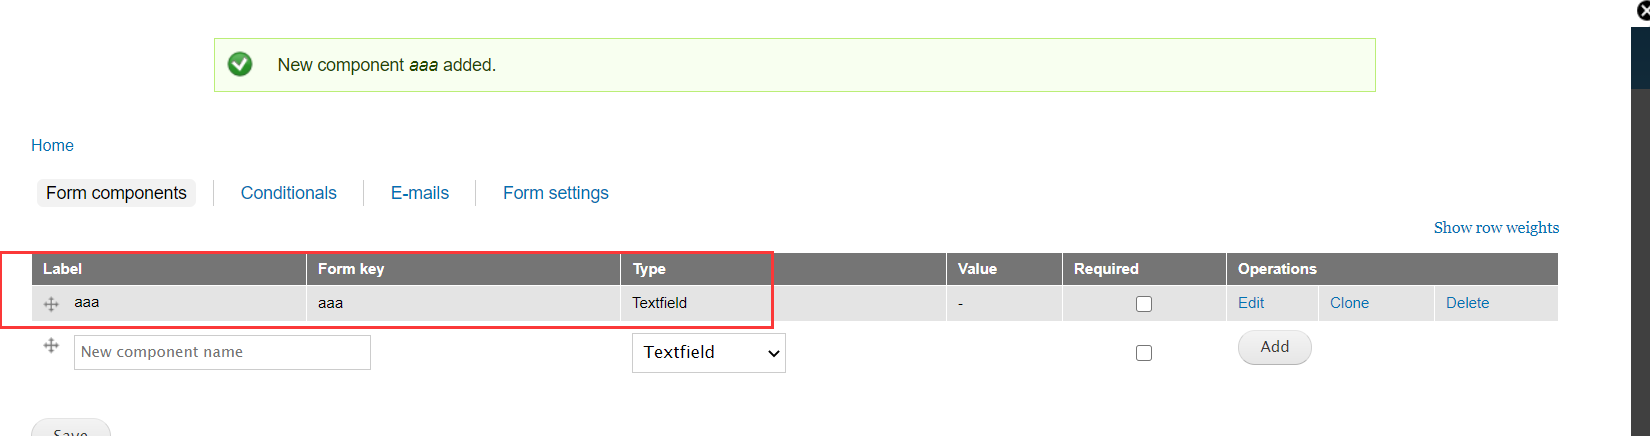
Task: Clone the aaa component
Action: coord(1349,303)
